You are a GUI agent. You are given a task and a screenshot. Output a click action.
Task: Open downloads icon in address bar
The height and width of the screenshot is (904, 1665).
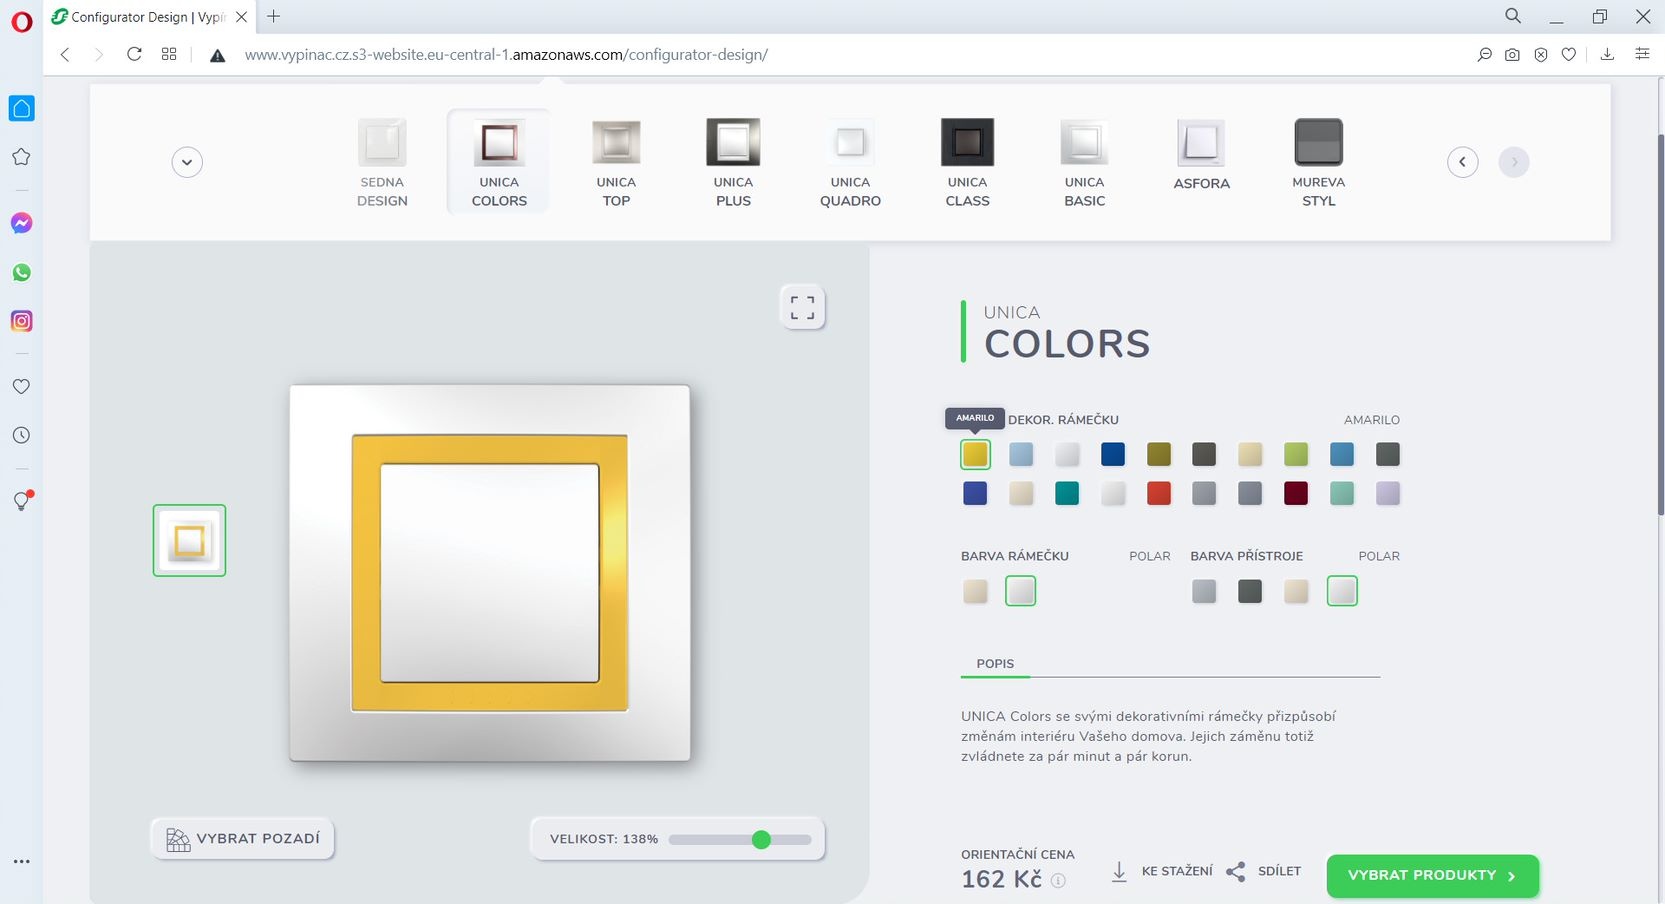click(1607, 55)
